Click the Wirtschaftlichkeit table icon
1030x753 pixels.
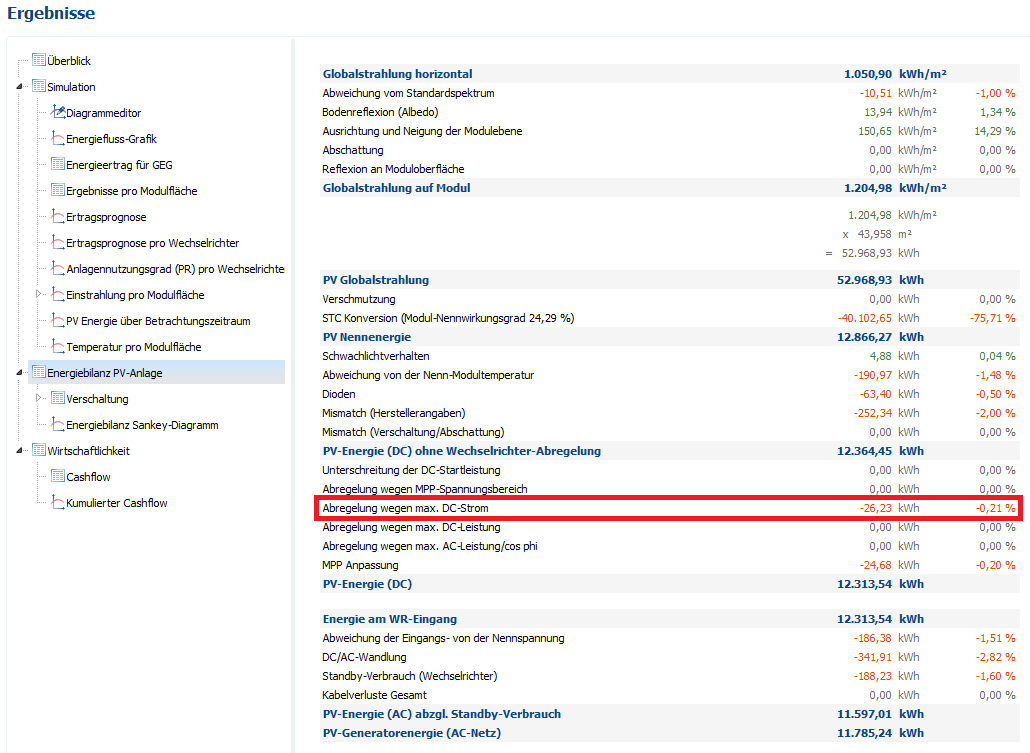[x=39, y=451]
